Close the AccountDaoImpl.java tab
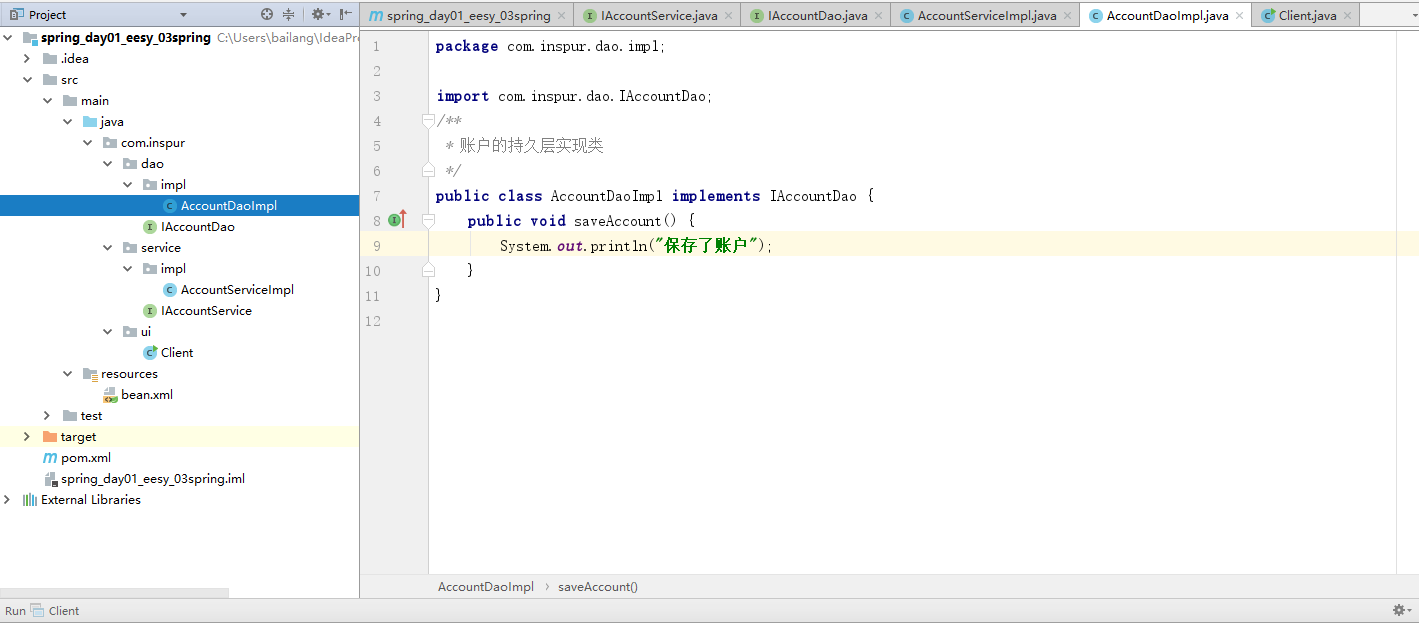The width and height of the screenshot is (1419, 623). 1240,16
